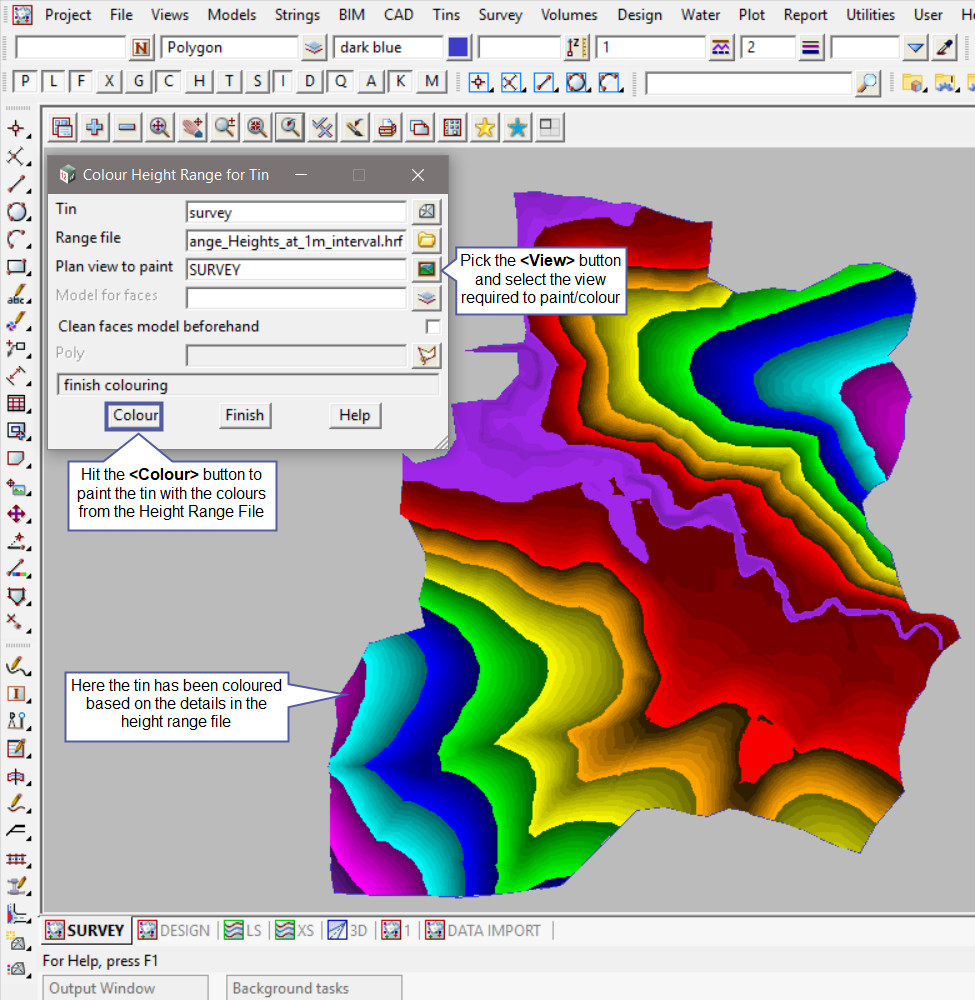Screen dimensions: 975x1000
Task: Enable Clean faces model beforehand checkbox
Action: 432,327
